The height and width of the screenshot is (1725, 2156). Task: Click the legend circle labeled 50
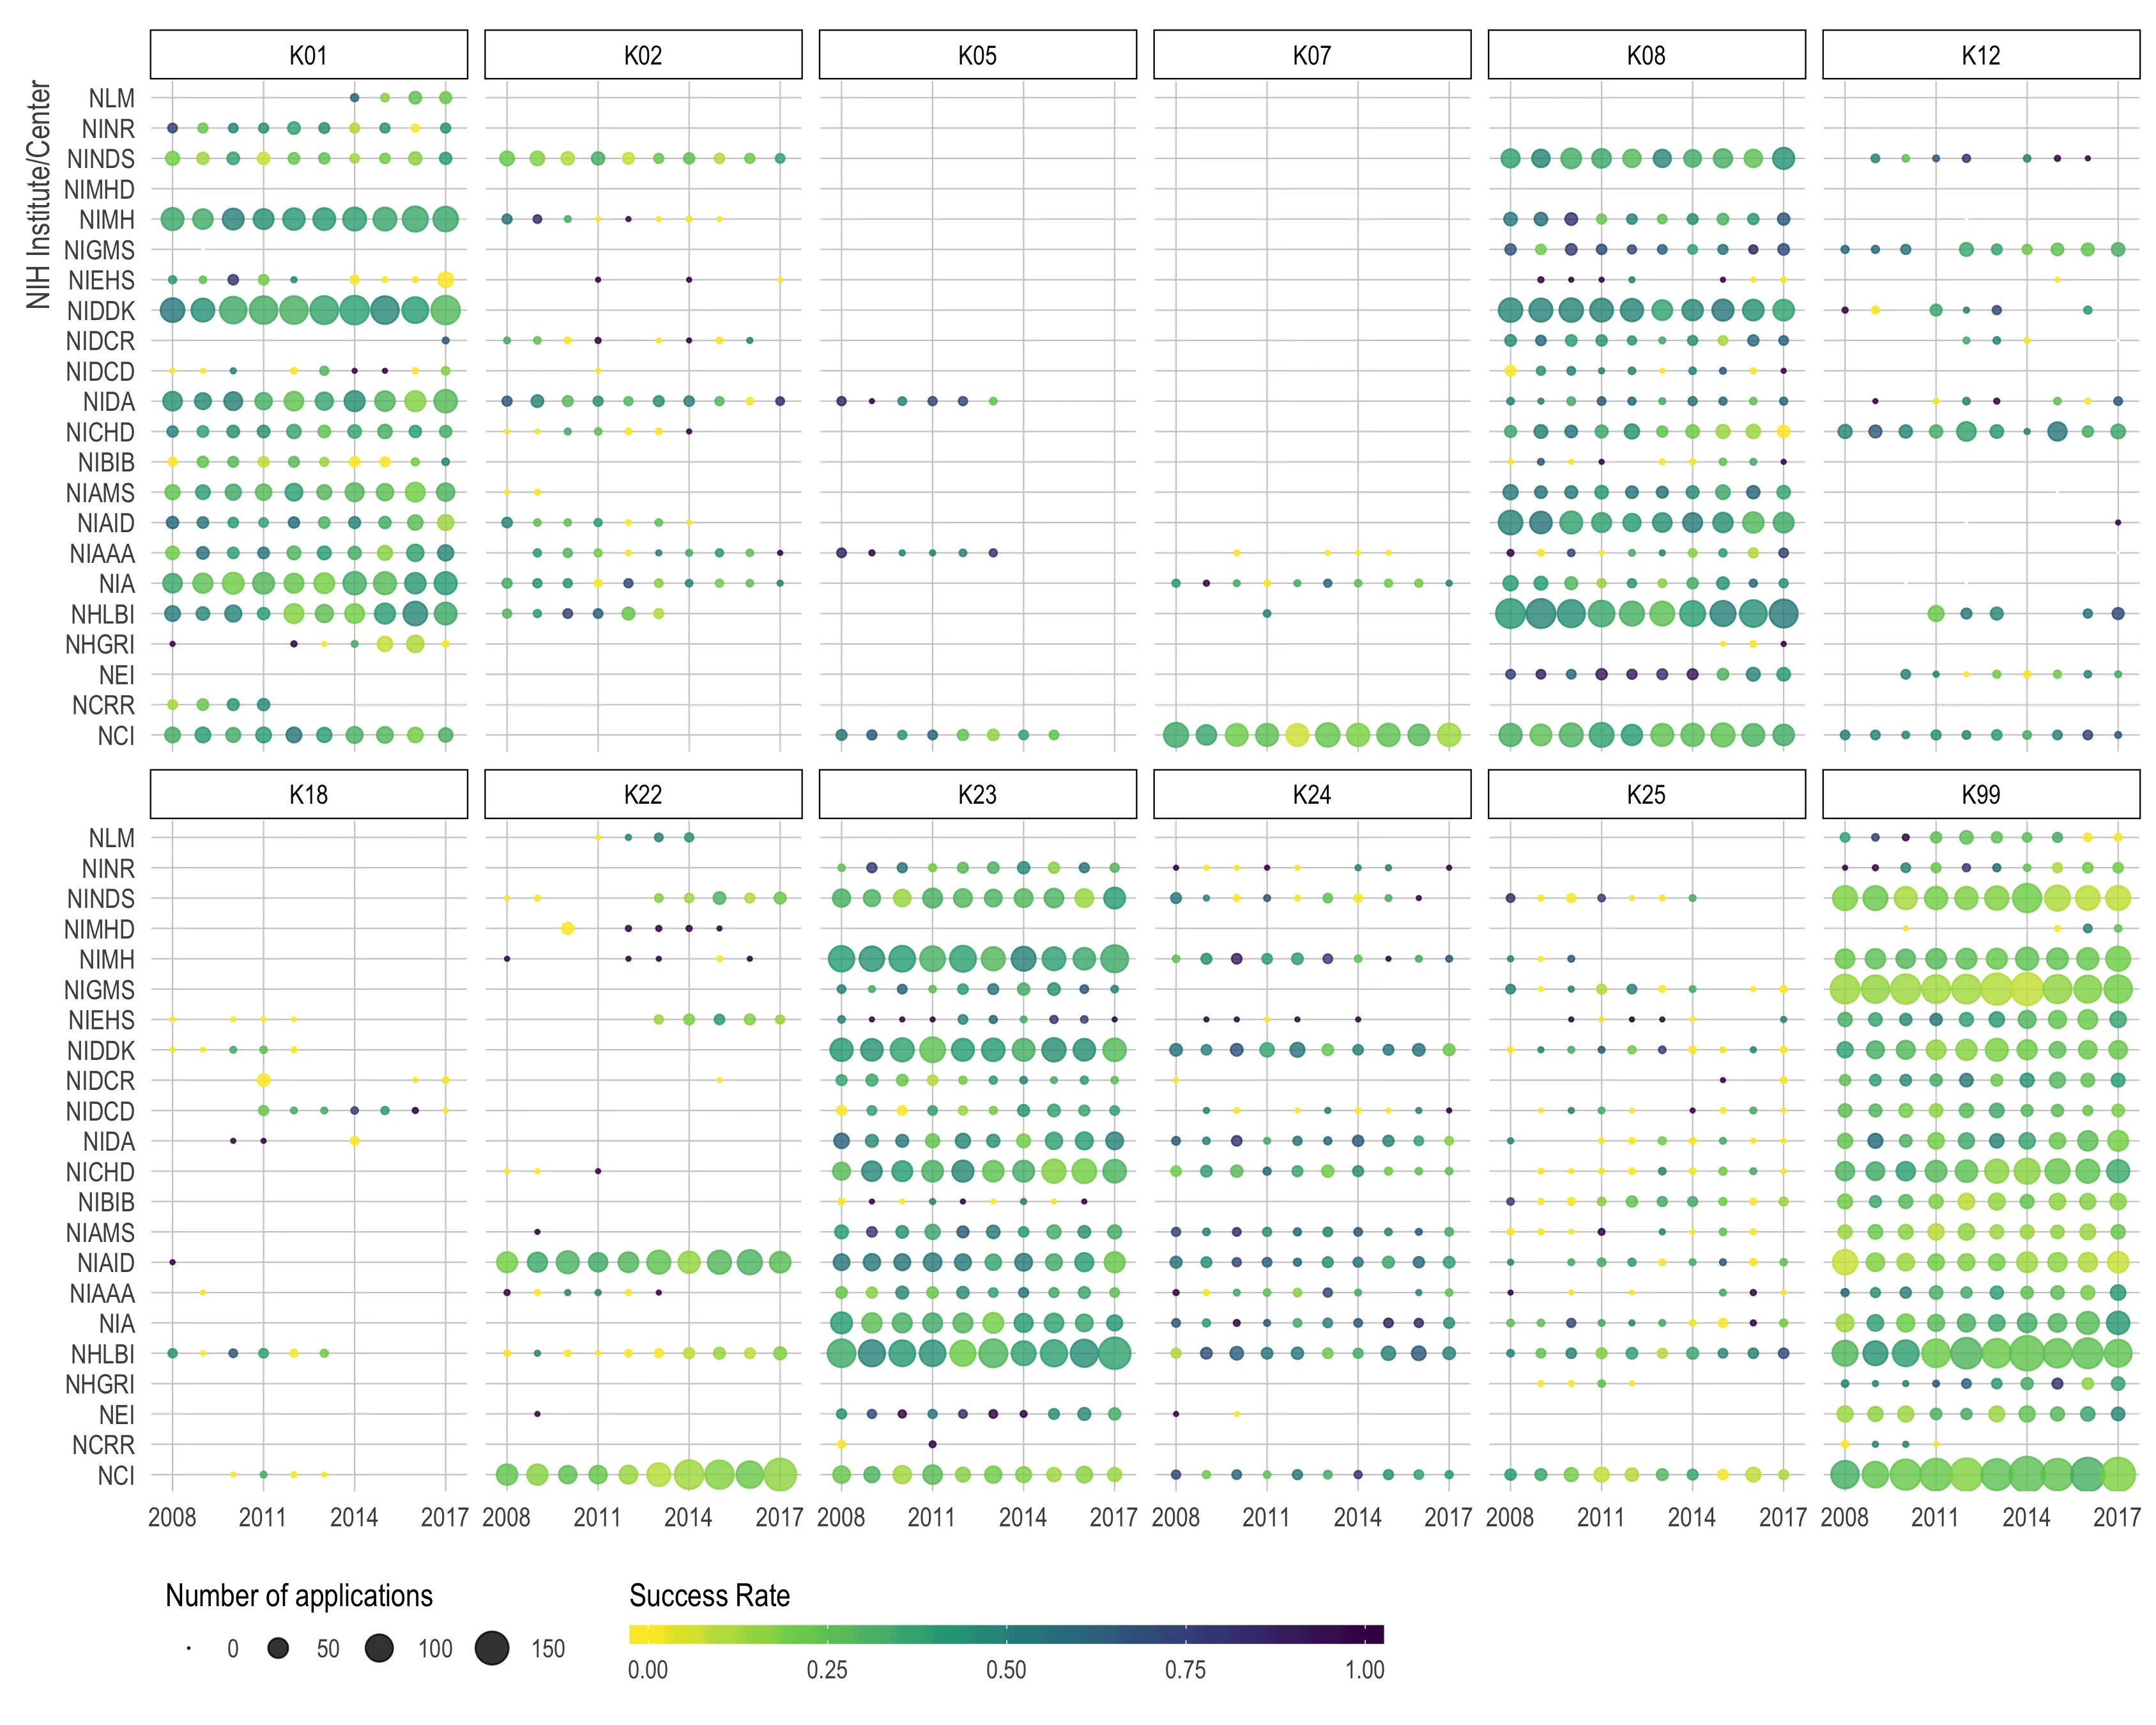point(278,1648)
